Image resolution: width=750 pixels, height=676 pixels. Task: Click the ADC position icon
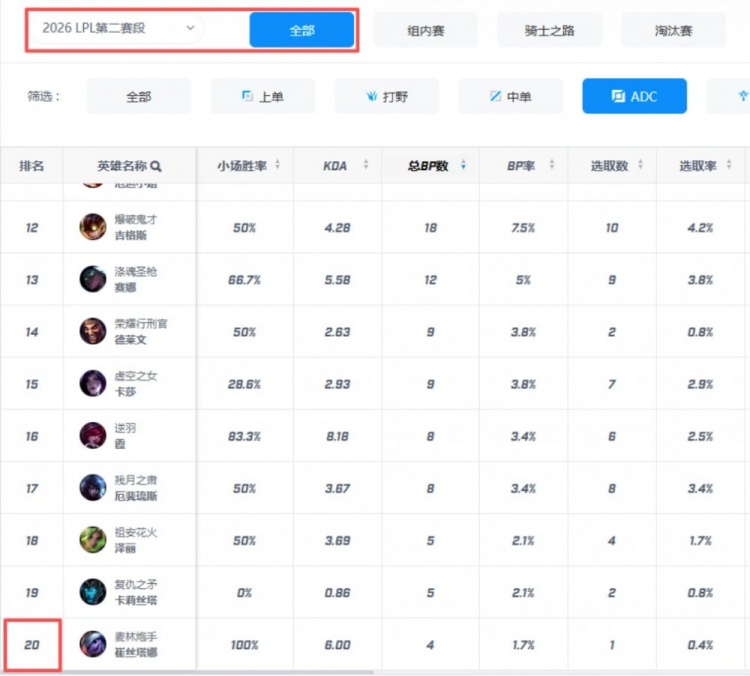click(618, 96)
